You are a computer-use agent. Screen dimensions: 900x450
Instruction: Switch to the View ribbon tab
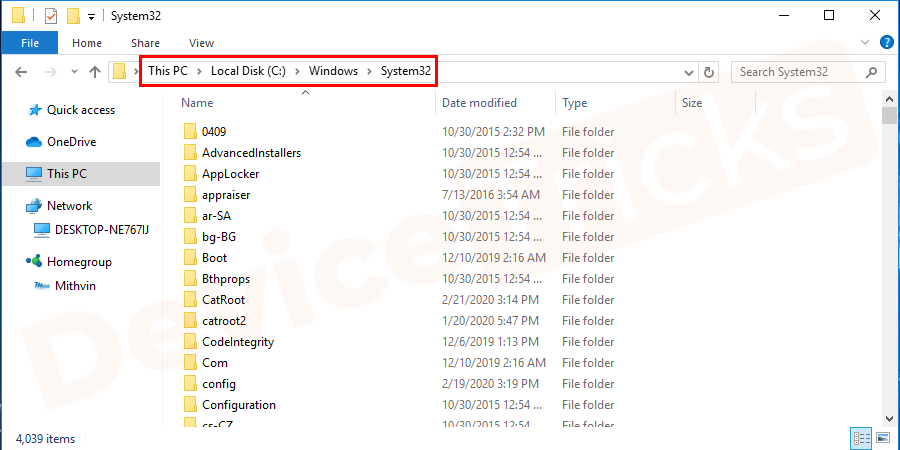(201, 43)
